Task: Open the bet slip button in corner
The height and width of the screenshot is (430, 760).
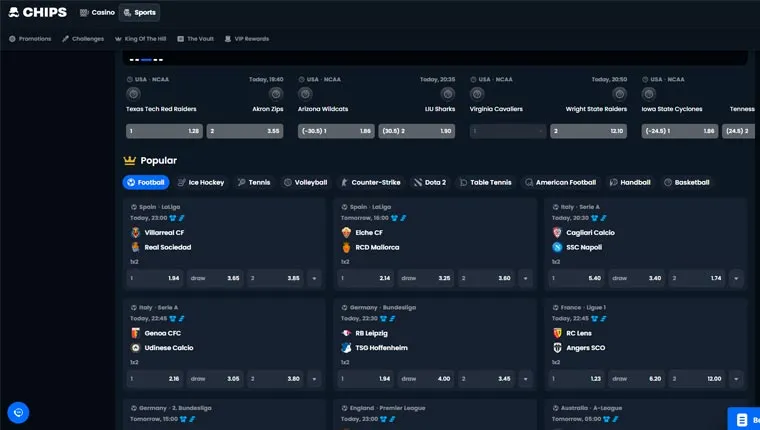Action: (x=744, y=419)
